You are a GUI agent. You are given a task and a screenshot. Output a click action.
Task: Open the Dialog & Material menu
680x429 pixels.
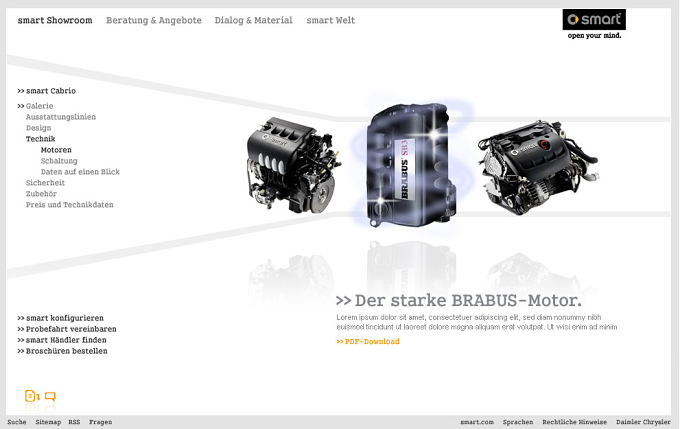[x=254, y=20]
